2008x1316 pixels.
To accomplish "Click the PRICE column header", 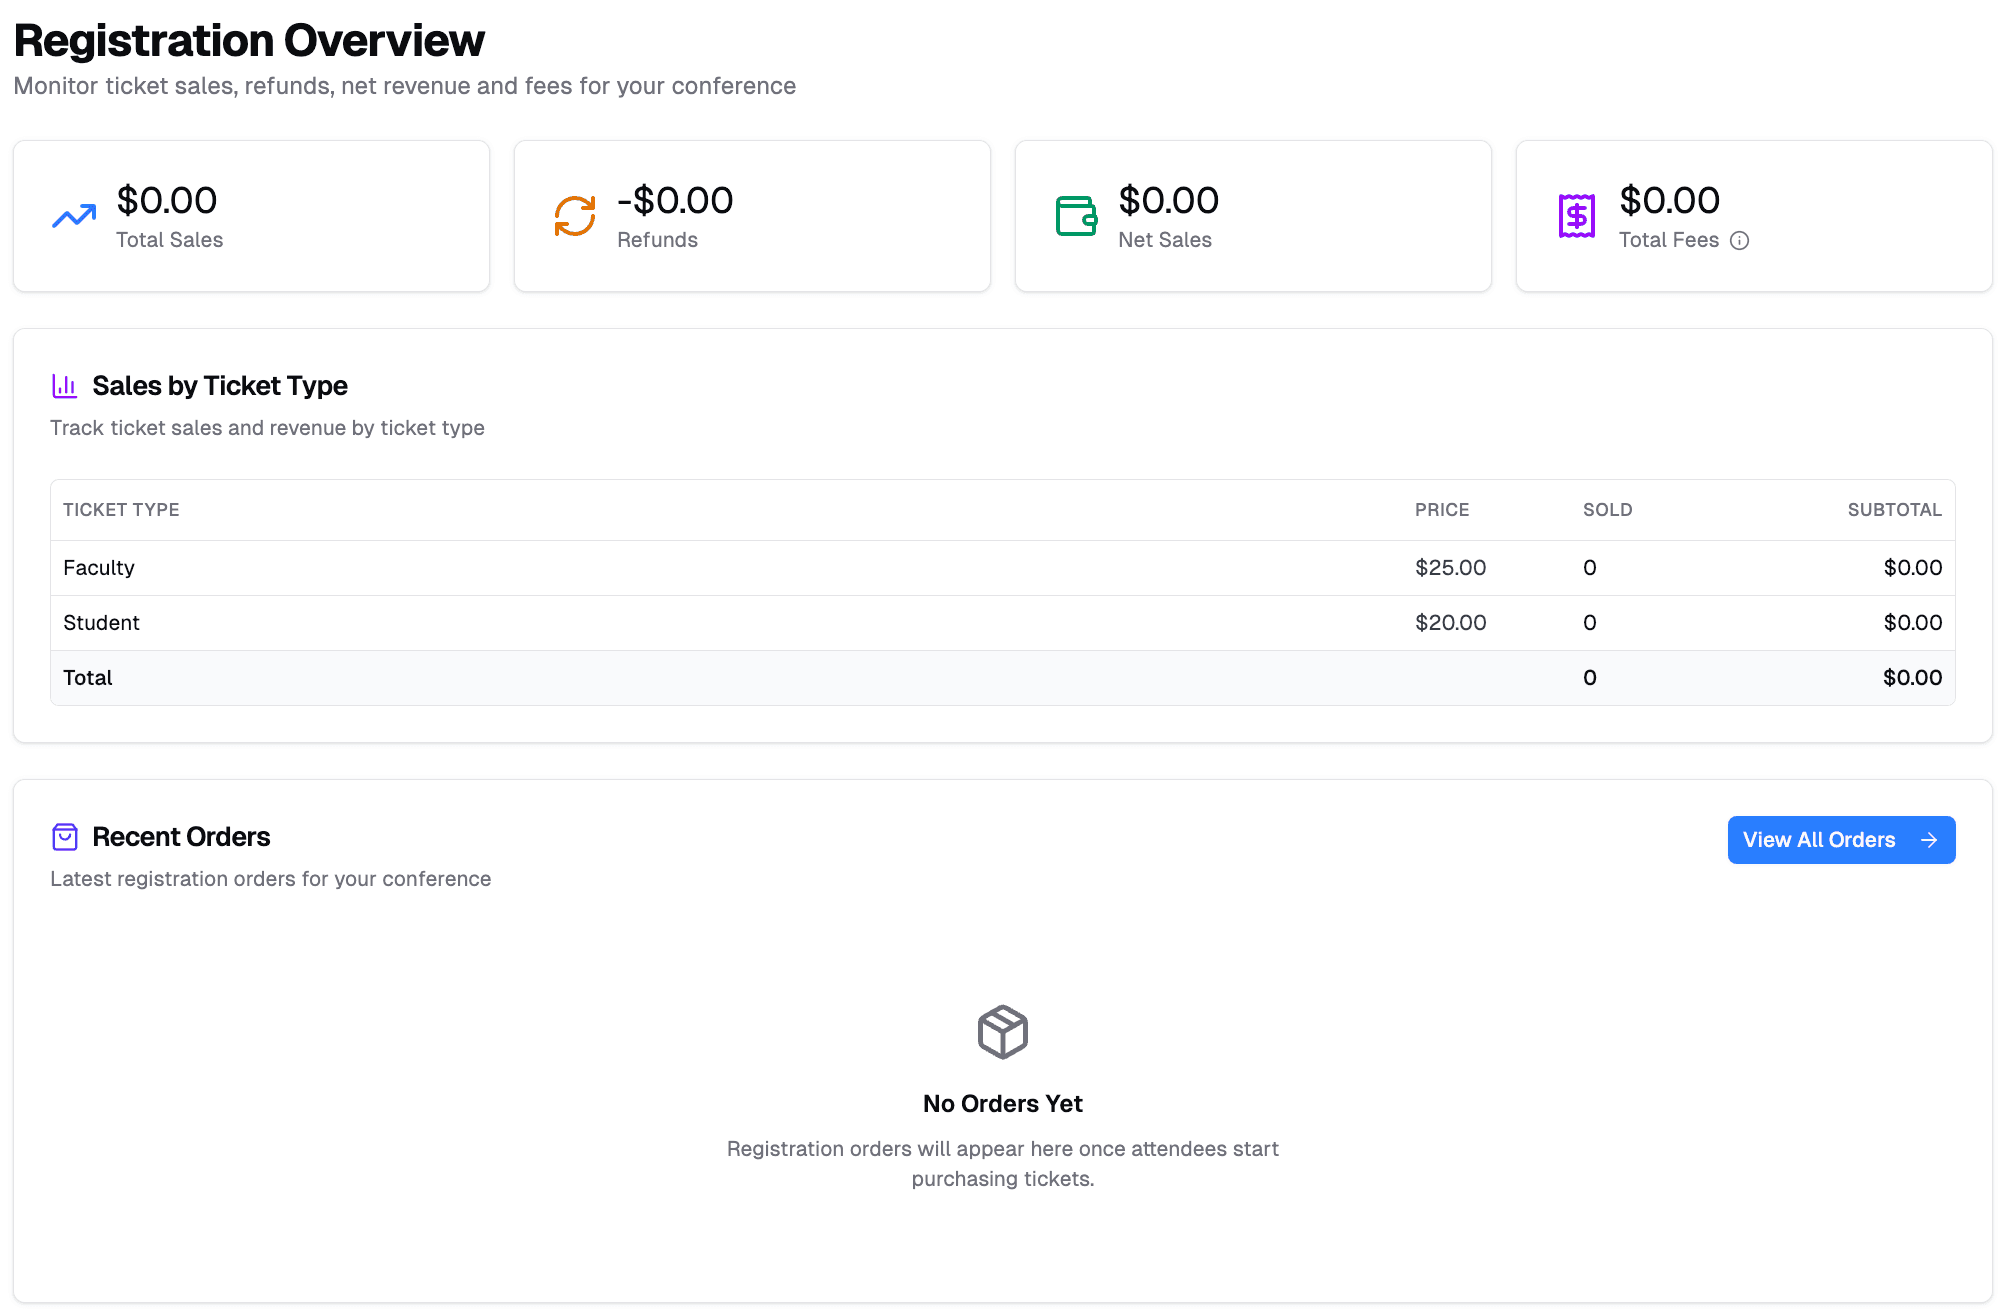I will click(x=1442, y=510).
